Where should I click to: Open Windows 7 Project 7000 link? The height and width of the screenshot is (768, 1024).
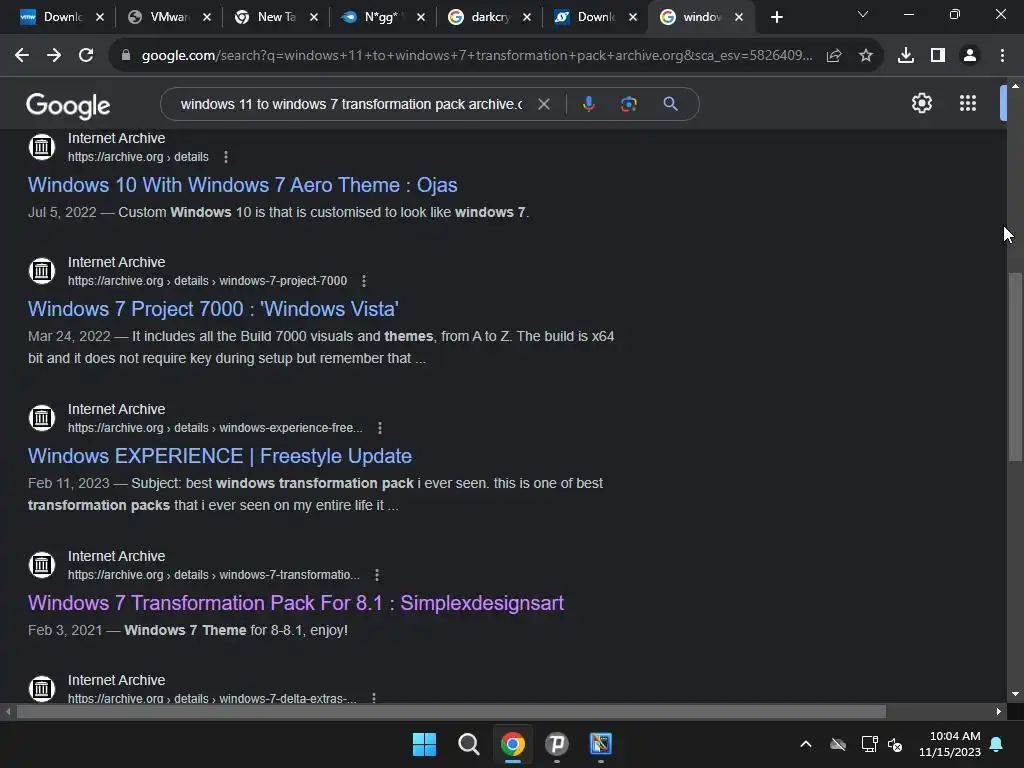click(x=213, y=309)
